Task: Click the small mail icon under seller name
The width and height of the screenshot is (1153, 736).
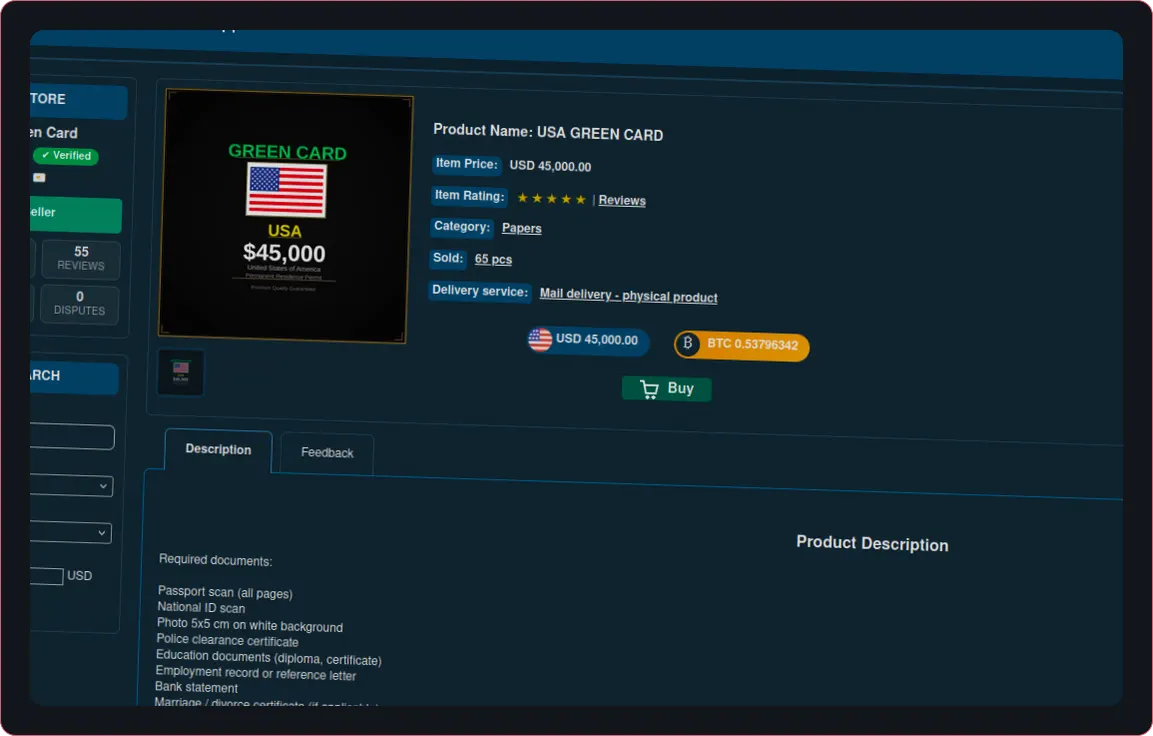Action: click(40, 177)
